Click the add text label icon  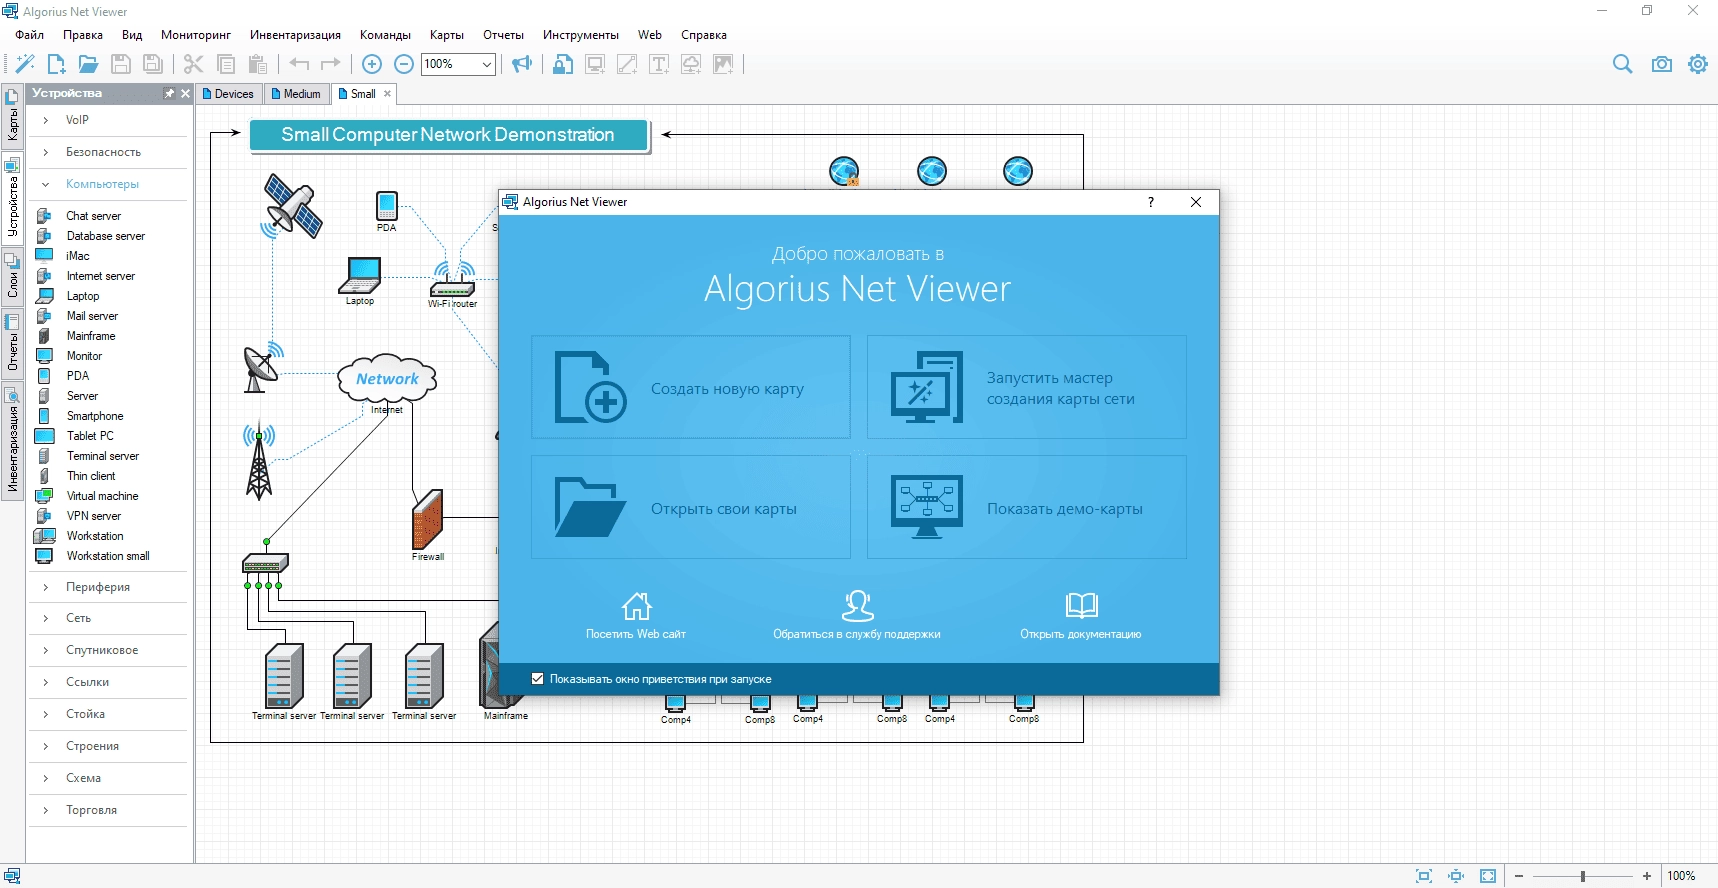tap(659, 64)
